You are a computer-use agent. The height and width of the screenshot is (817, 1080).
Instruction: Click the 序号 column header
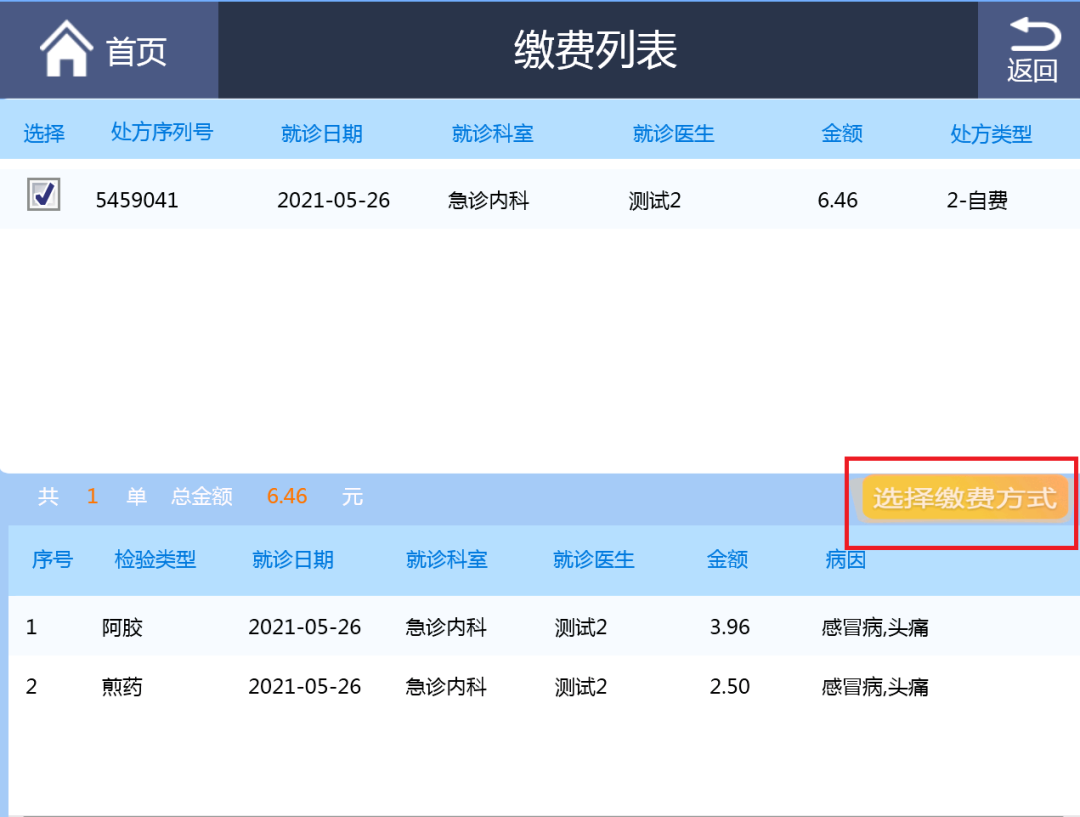[x=52, y=559]
